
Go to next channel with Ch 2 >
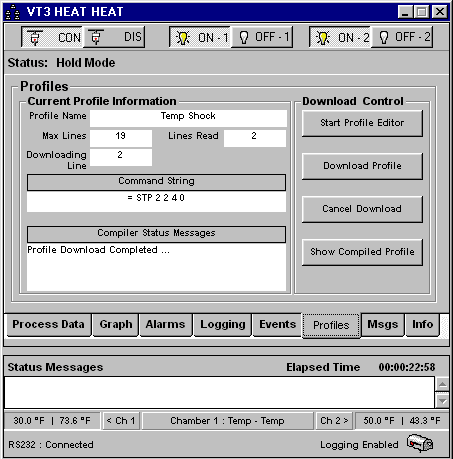(334, 421)
